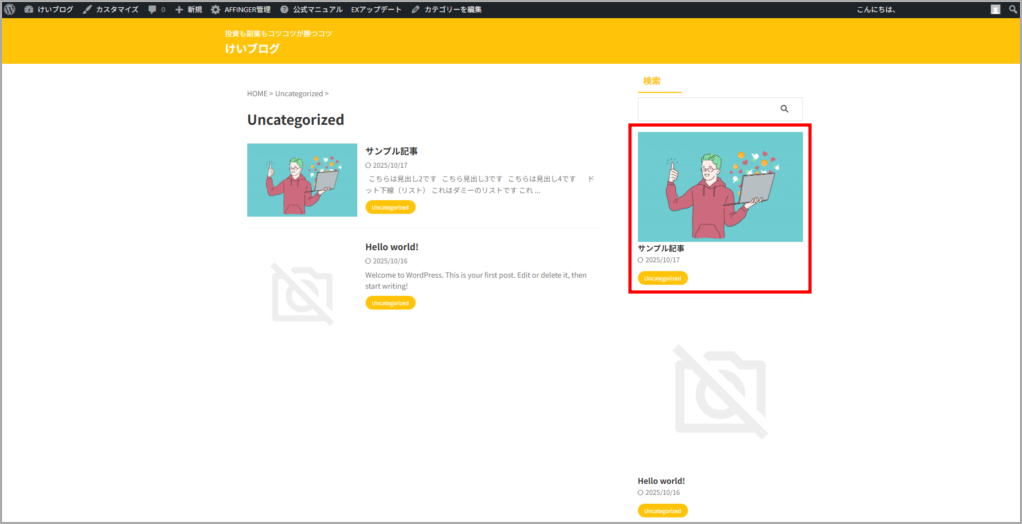Open the Hello world! post in main list
Viewport: 1022px width, 524px height.
[x=391, y=246]
